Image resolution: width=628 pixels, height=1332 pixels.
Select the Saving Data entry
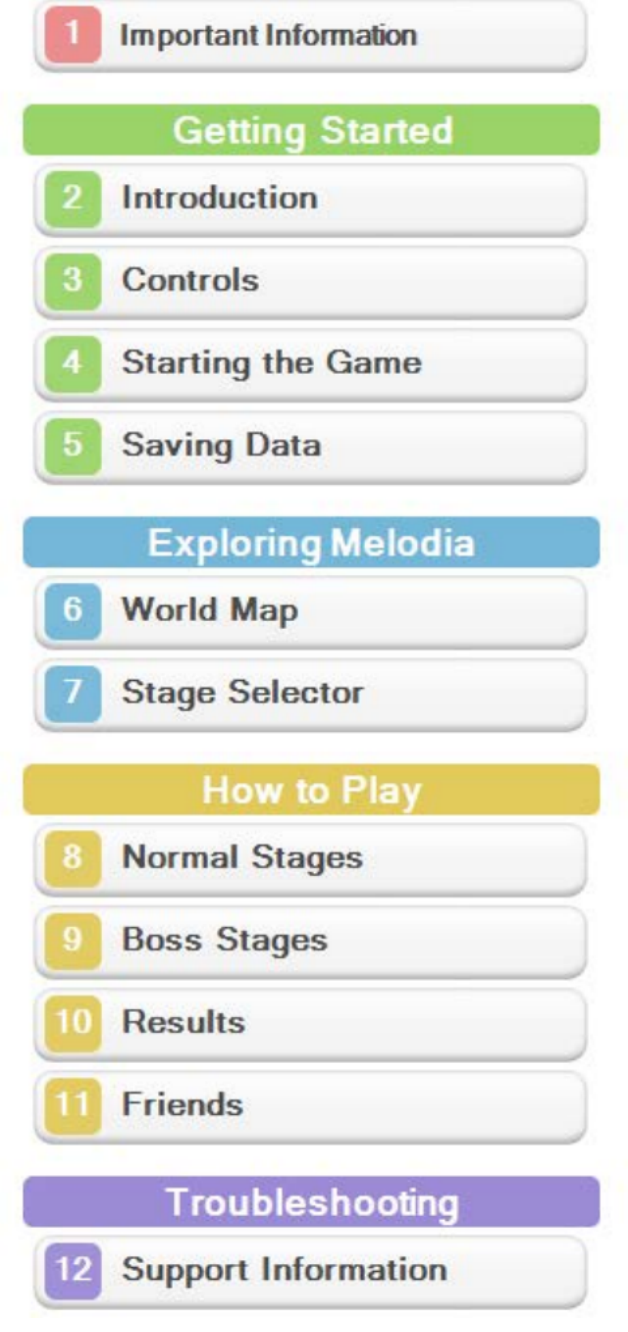[x=221, y=445]
